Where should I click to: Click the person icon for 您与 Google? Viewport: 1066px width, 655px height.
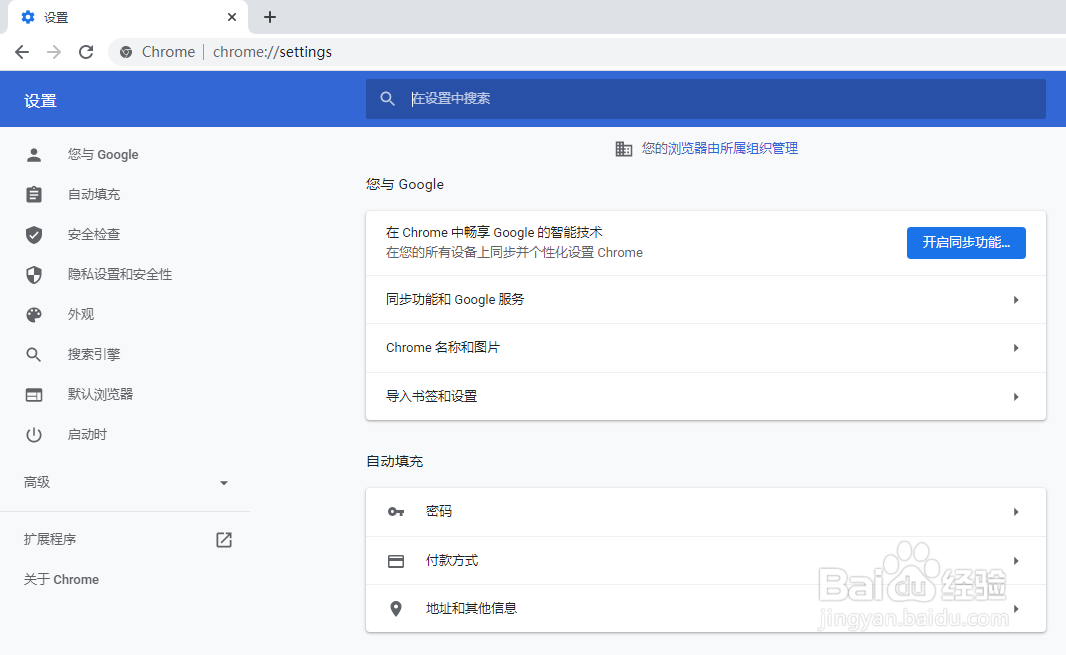pyautogui.click(x=34, y=155)
